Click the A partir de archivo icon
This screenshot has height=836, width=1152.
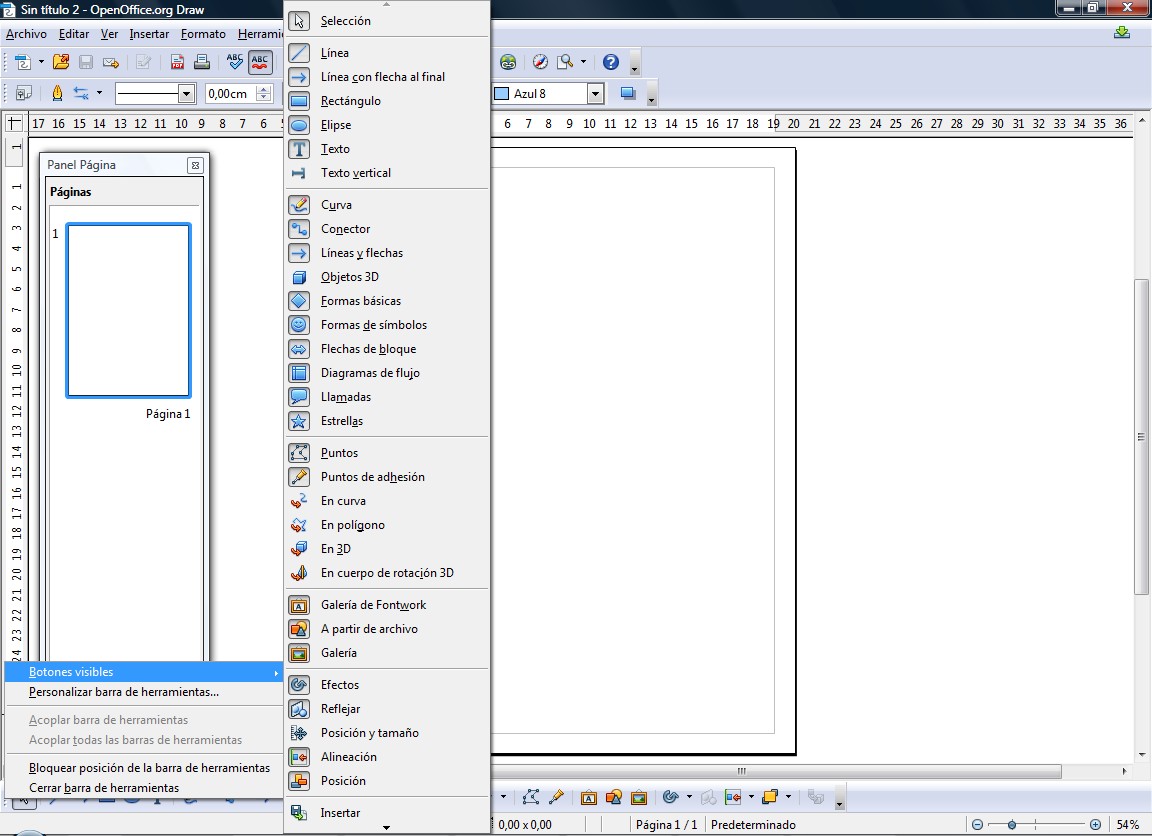[299, 629]
